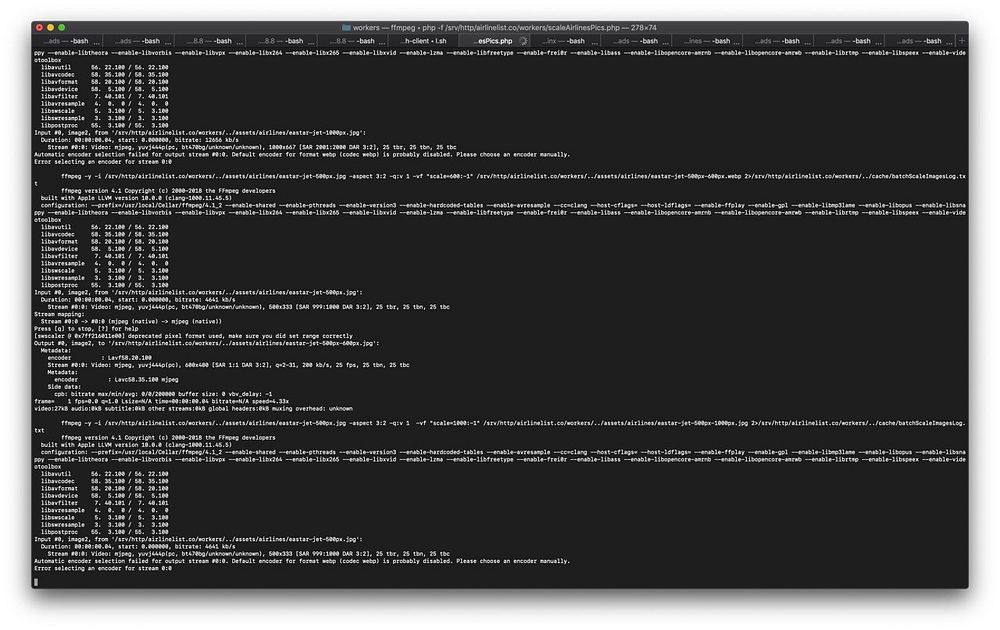Click the terminal cursor block at the prompt

[36, 582]
